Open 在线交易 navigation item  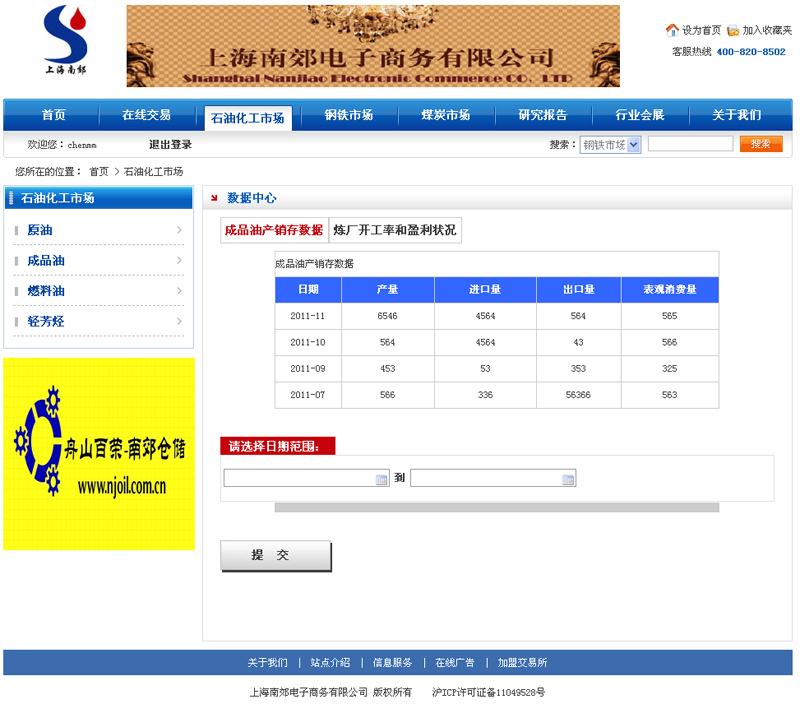146,115
